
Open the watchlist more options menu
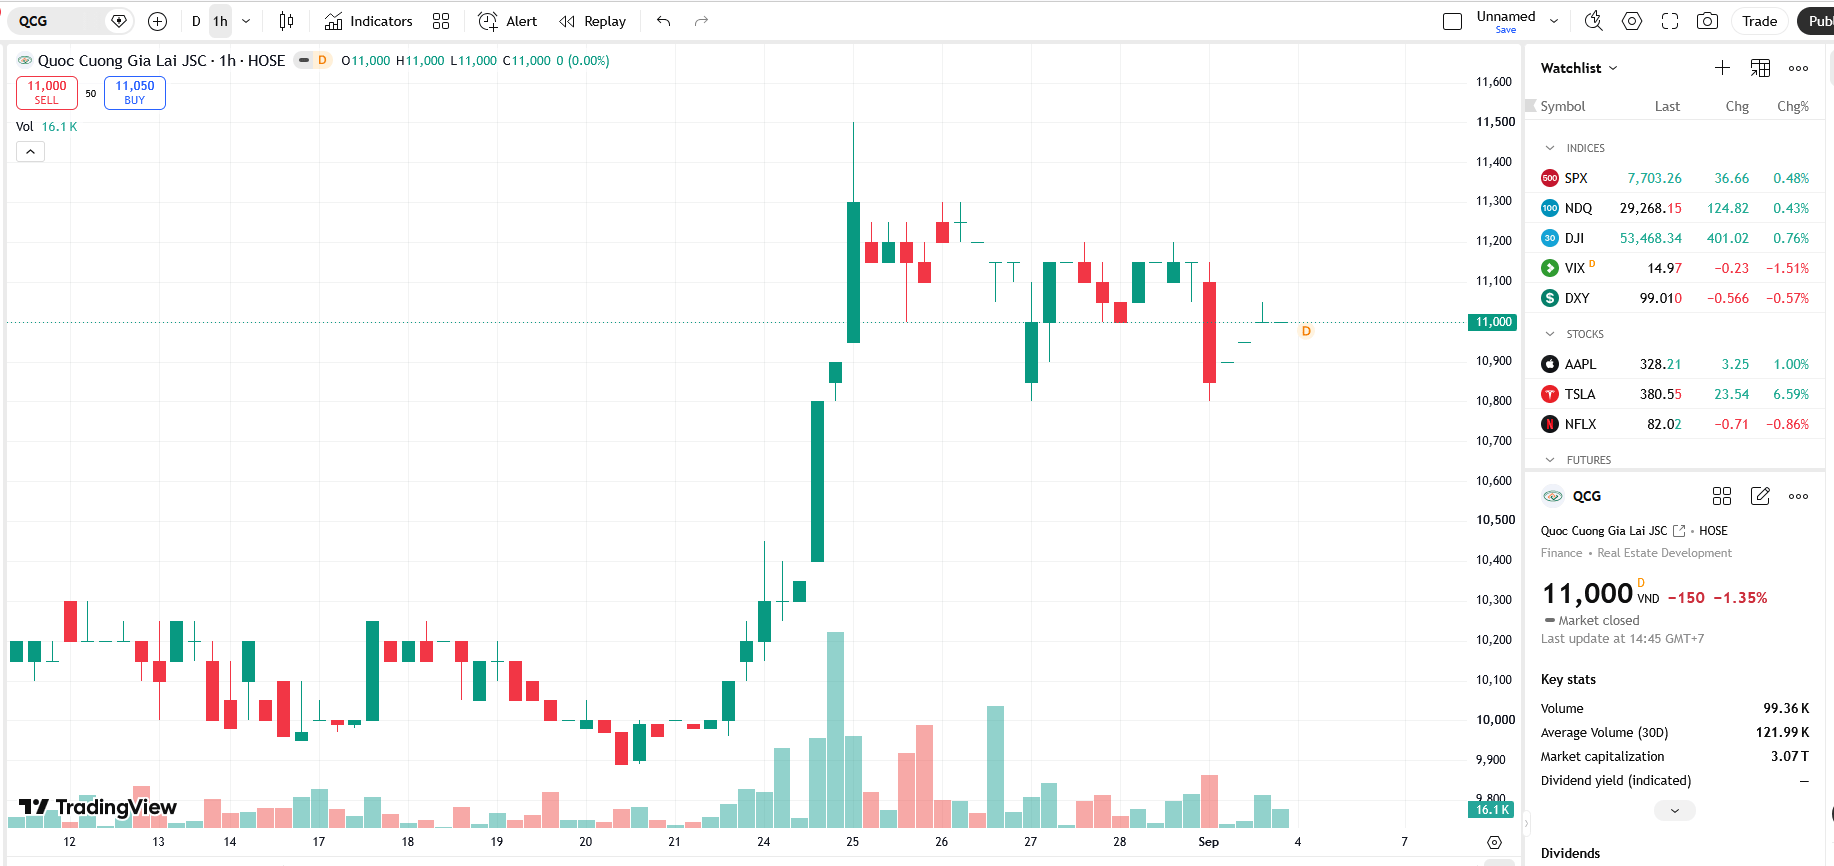tap(1798, 68)
